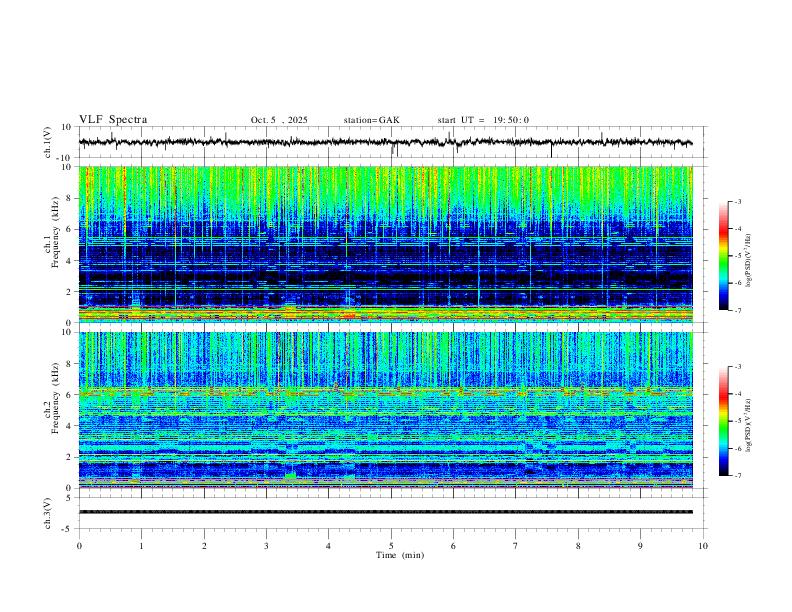Click time axis tick label "5"

click(x=391, y=546)
